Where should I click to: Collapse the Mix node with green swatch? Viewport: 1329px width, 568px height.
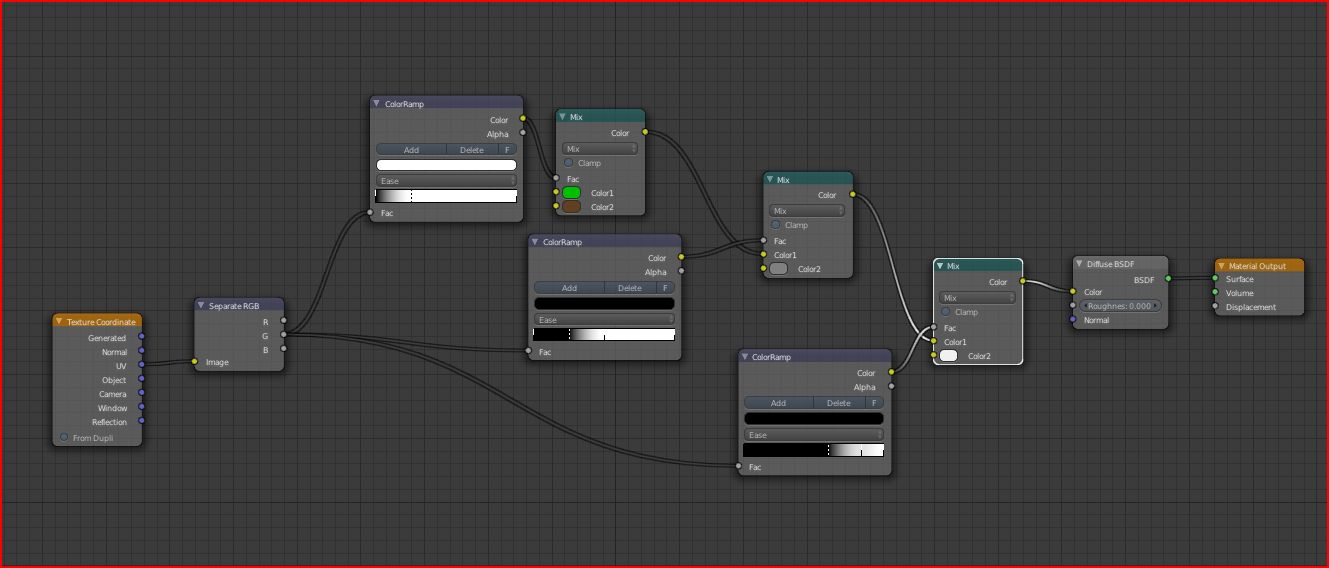tap(563, 117)
